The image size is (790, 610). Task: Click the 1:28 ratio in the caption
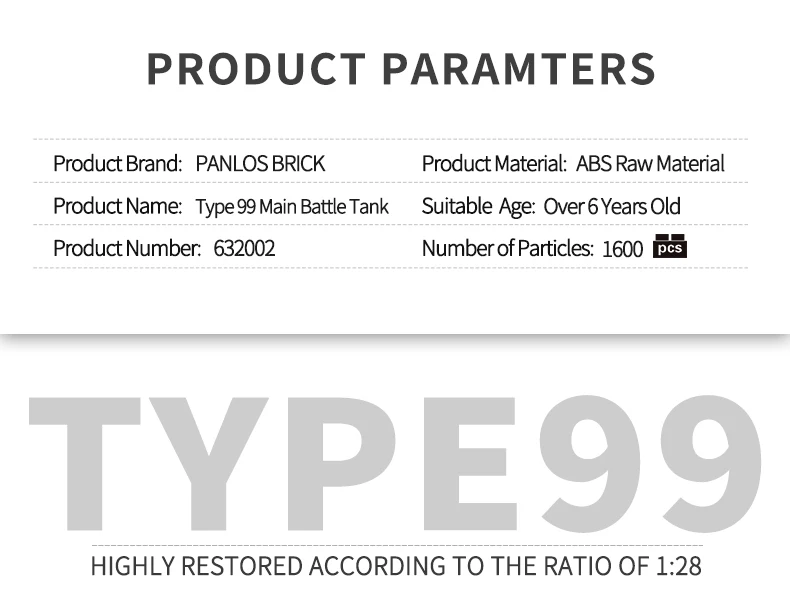tap(678, 566)
